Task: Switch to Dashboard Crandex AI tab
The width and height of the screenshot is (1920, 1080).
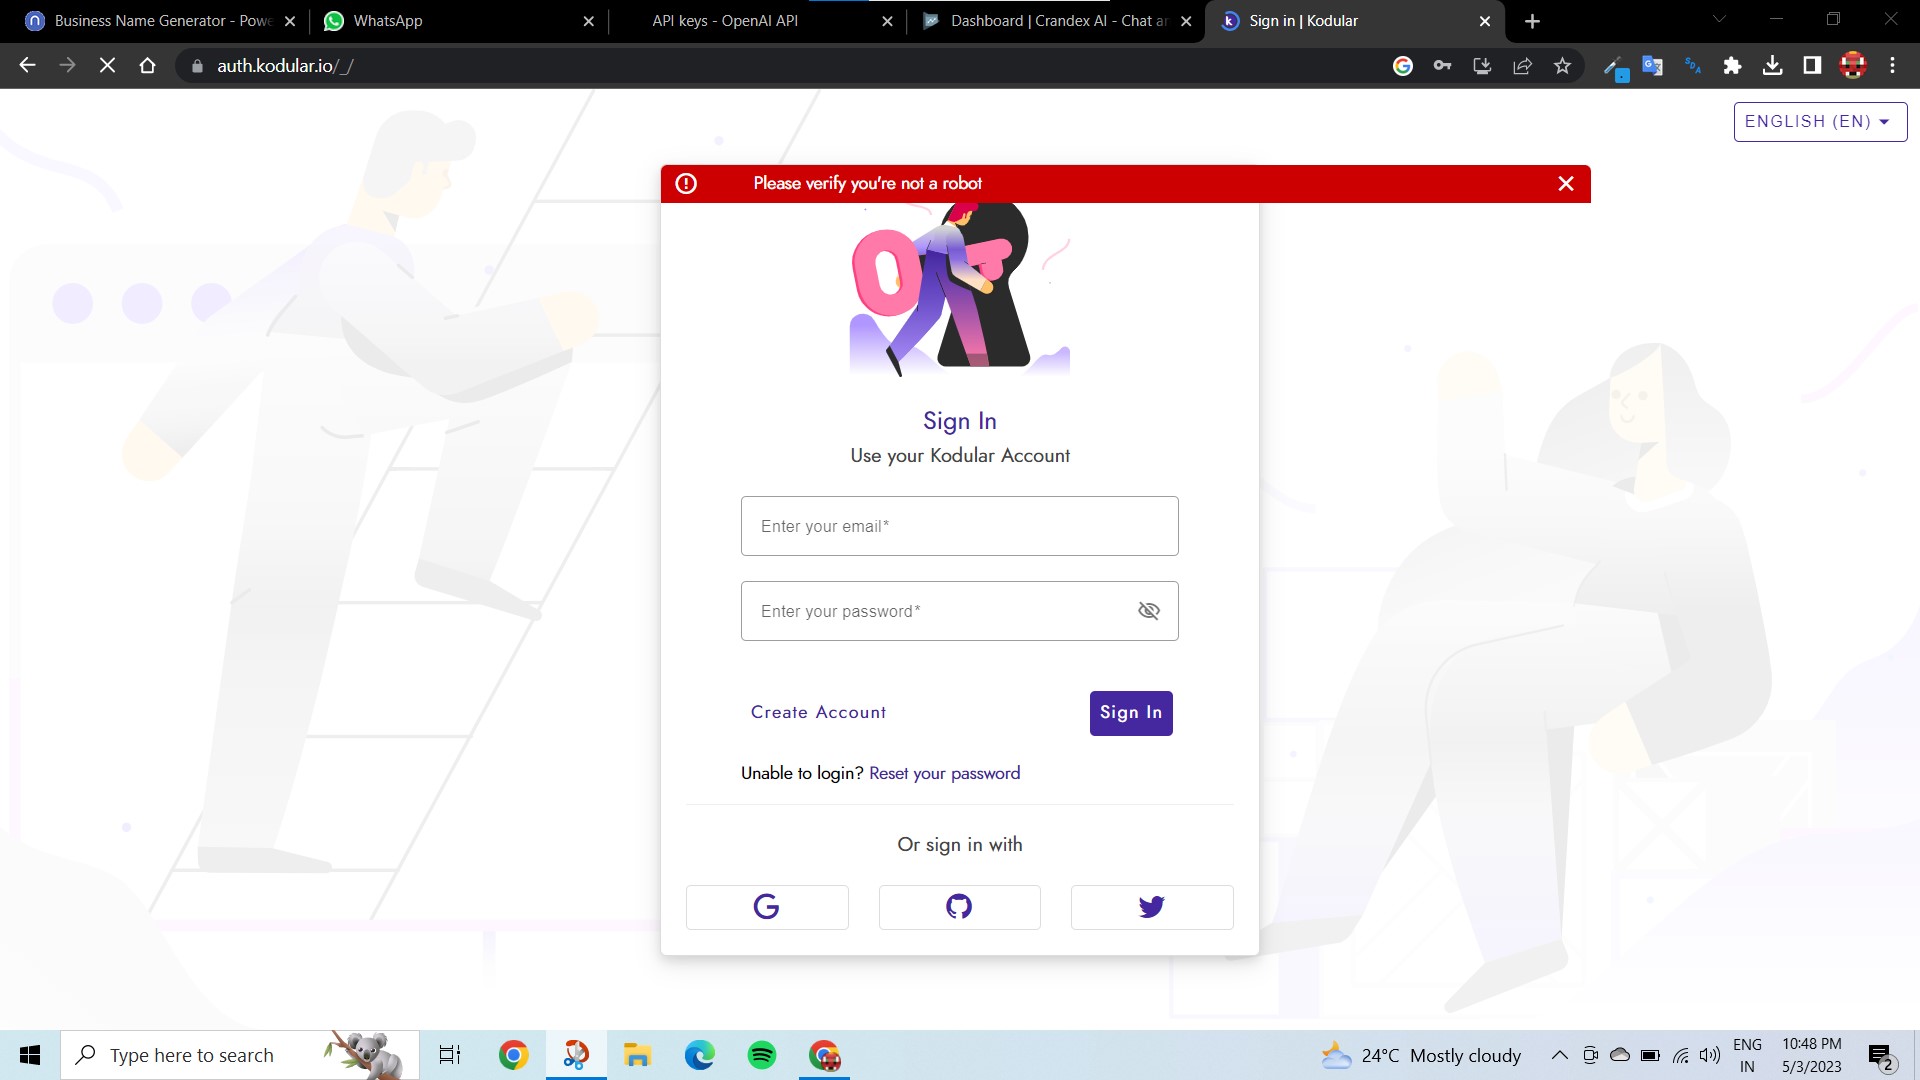Action: (1055, 21)
